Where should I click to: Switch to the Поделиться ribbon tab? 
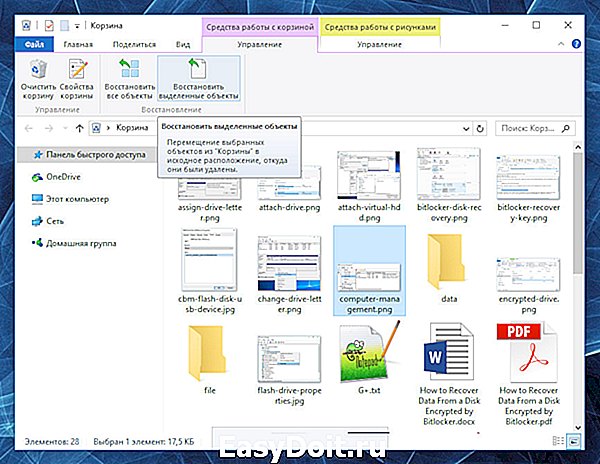coord(134,44)
